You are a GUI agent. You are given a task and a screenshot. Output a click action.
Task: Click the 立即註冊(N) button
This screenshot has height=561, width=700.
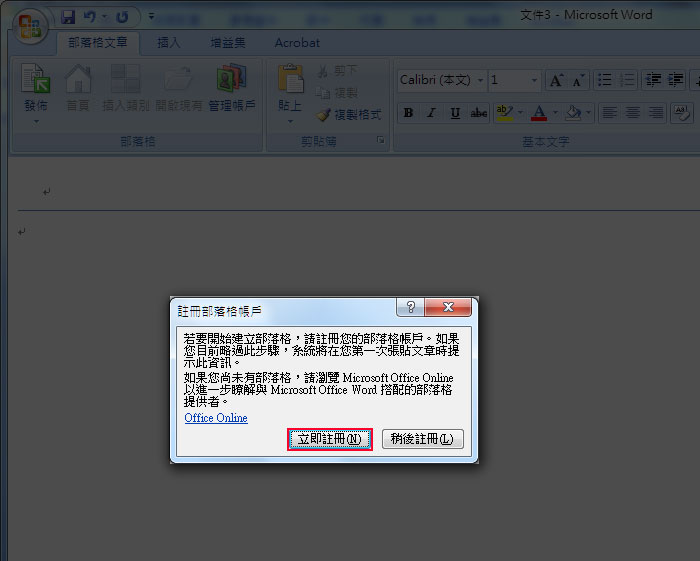tap(329, 439)
